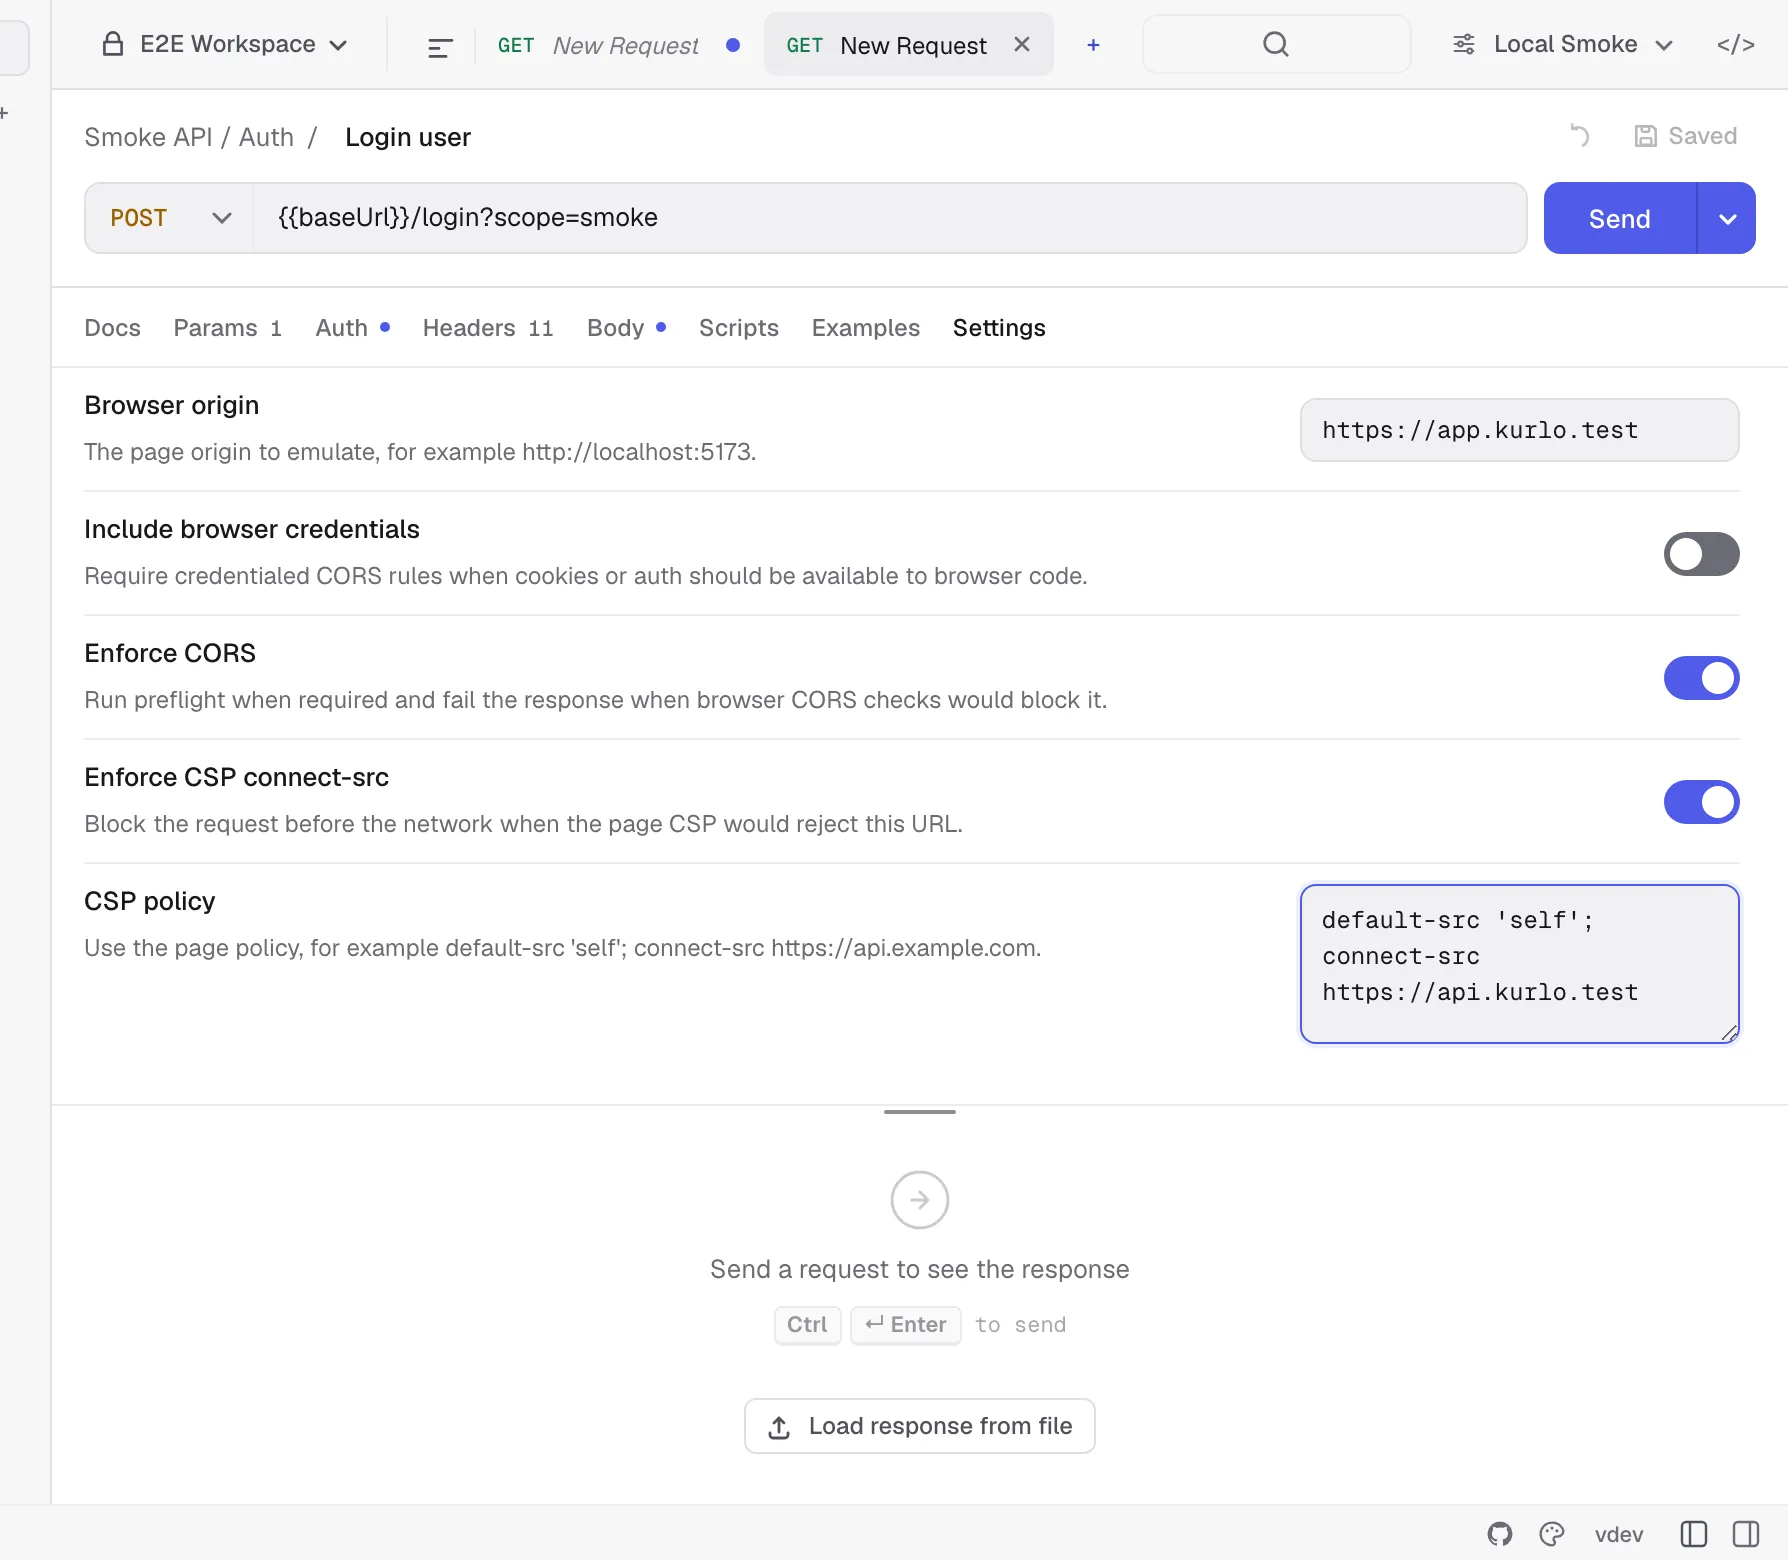Disable the Enforce CORS switch
The height and width of the screenshot is (1560, 1788).
[1701, 678]
